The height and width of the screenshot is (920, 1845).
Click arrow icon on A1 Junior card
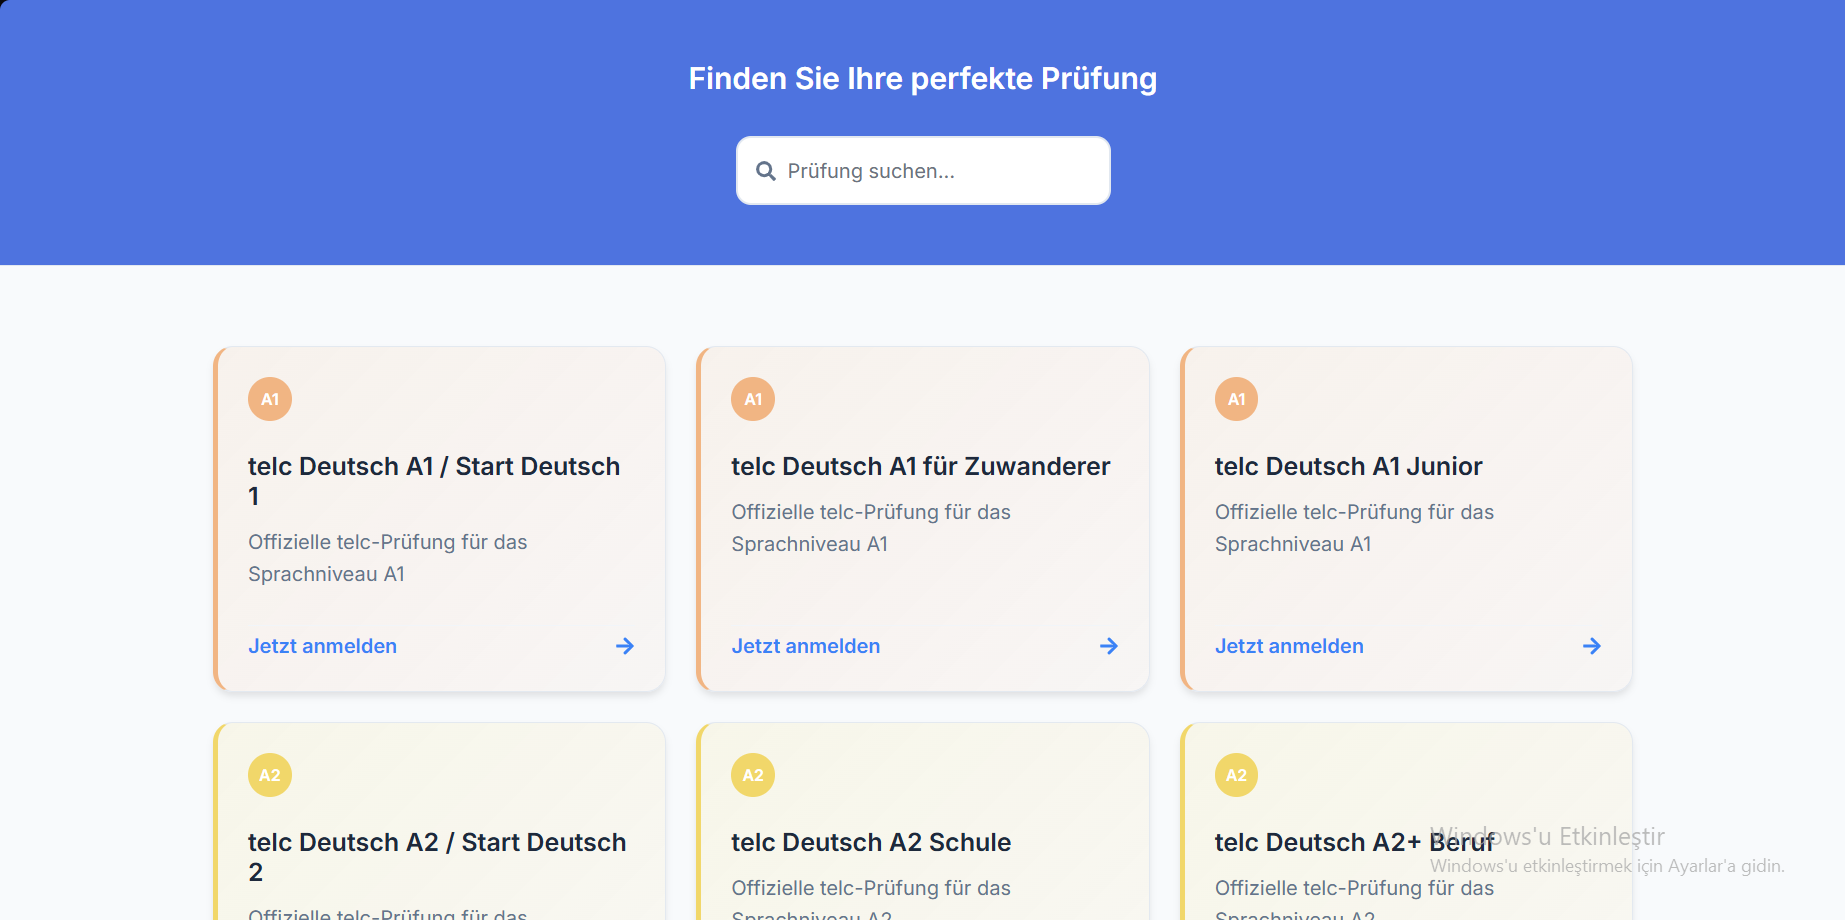[1592, 646]
